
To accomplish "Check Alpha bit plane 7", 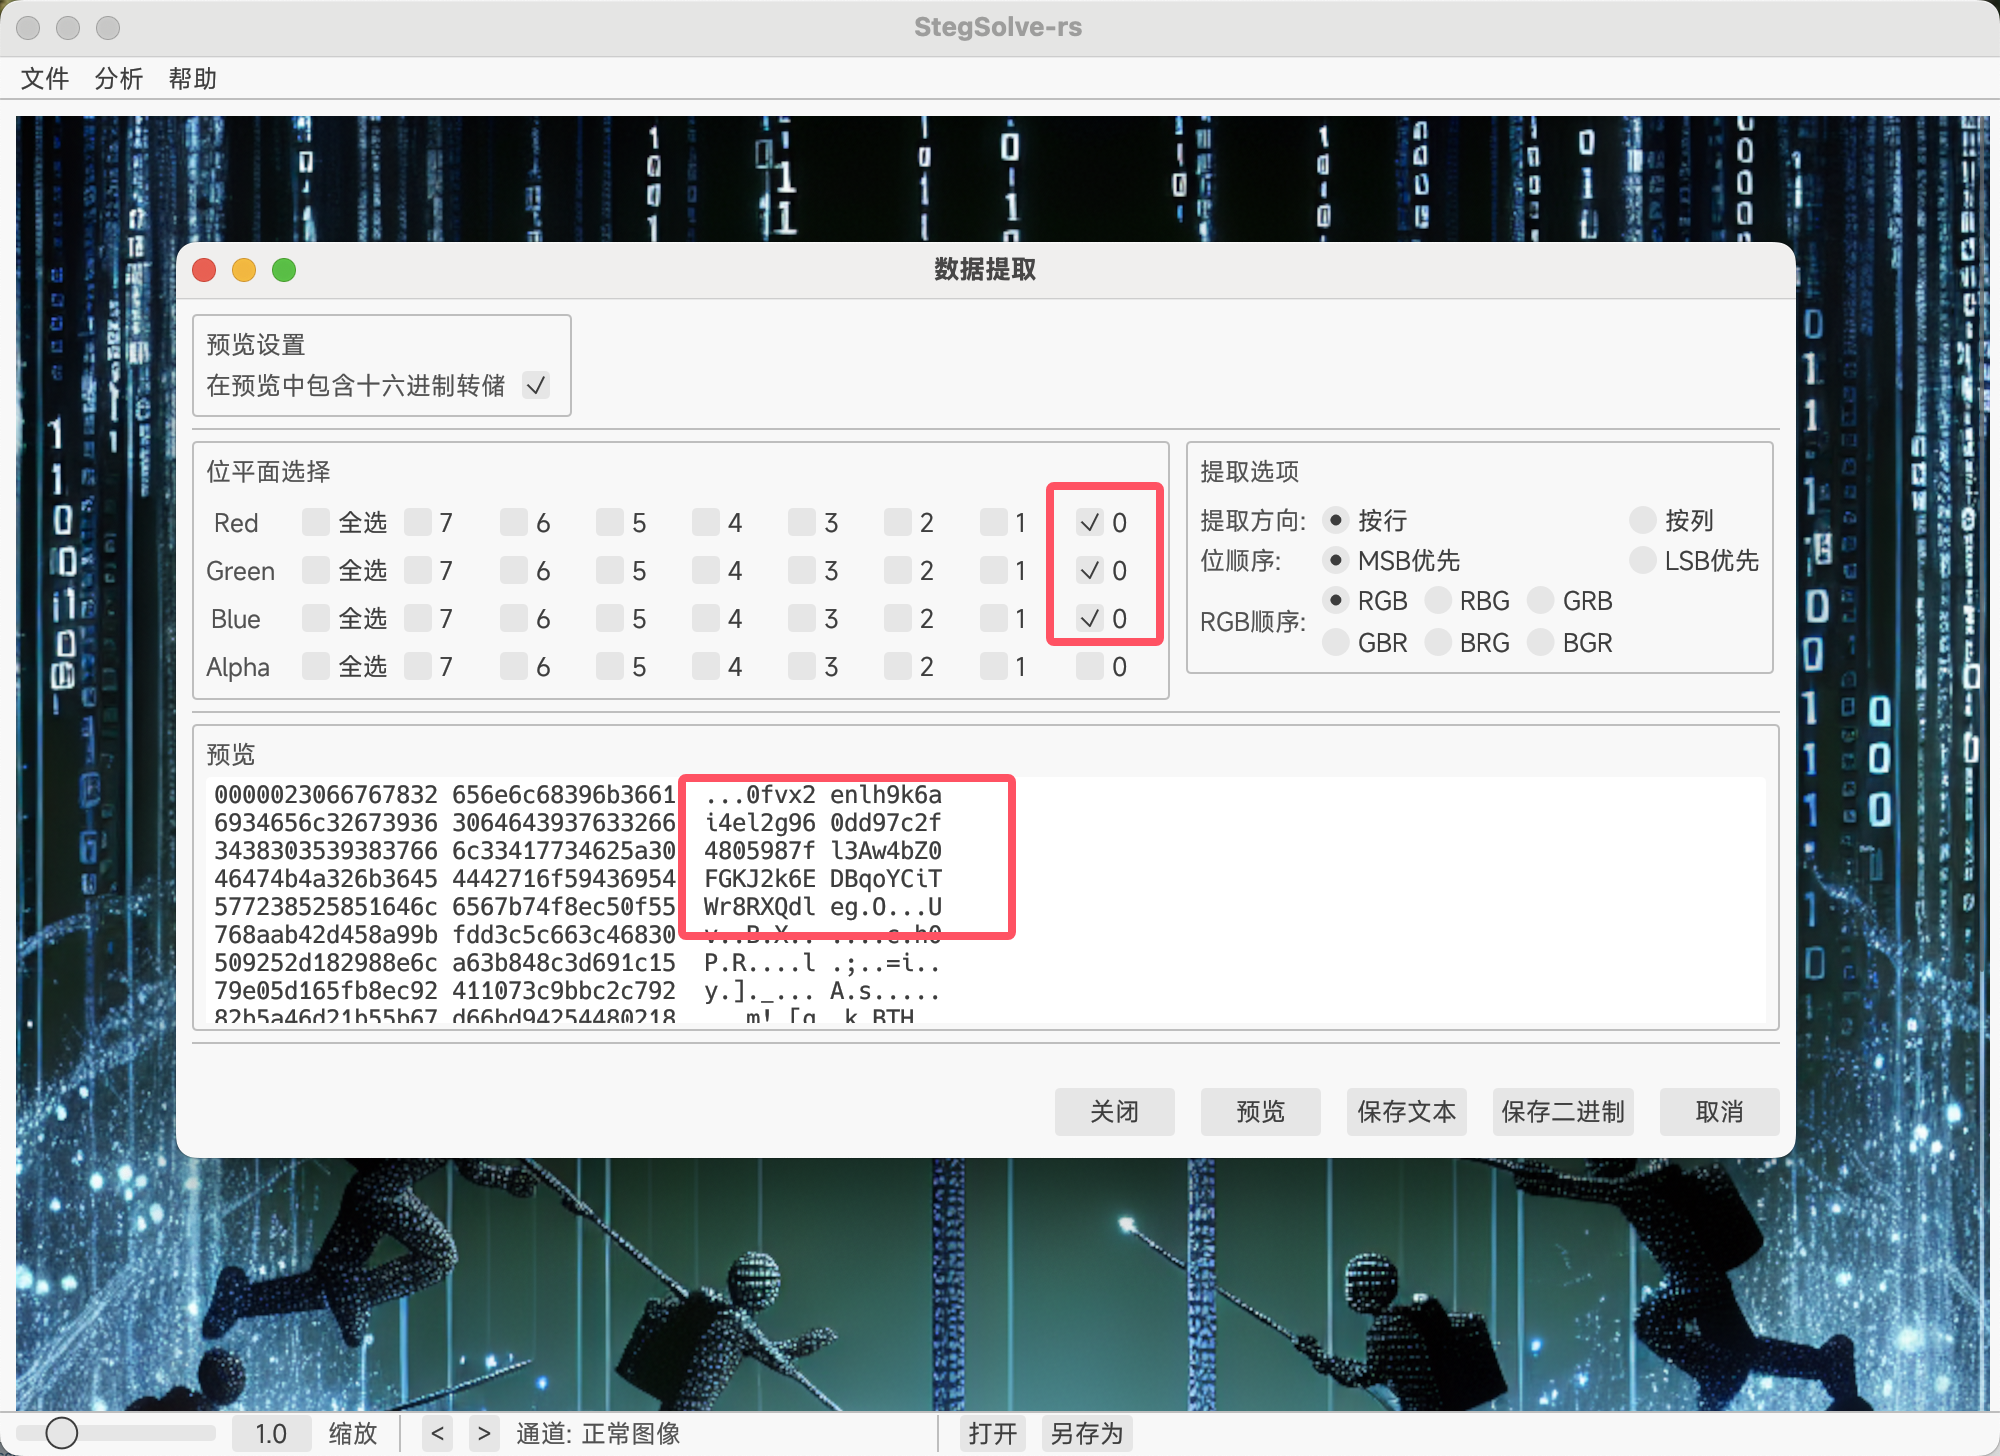I will point(418,666).
